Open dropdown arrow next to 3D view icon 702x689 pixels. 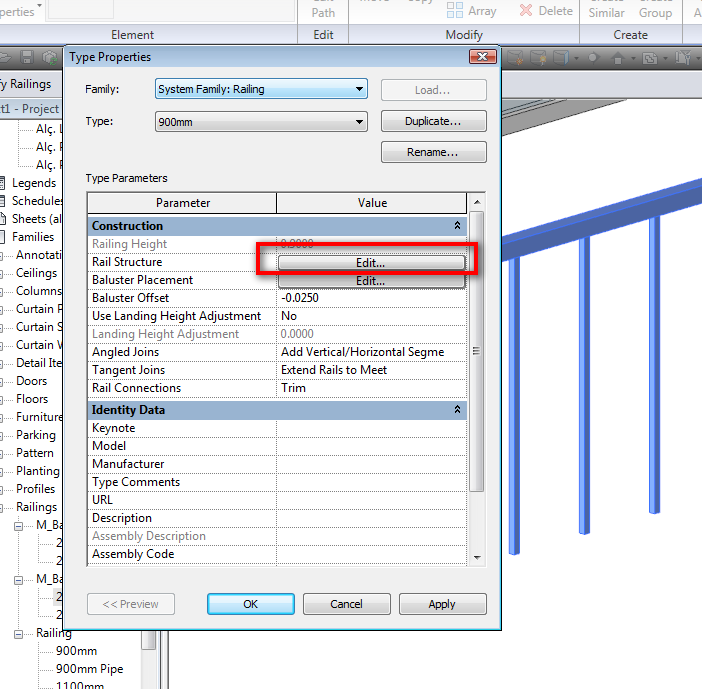point(633,58)
